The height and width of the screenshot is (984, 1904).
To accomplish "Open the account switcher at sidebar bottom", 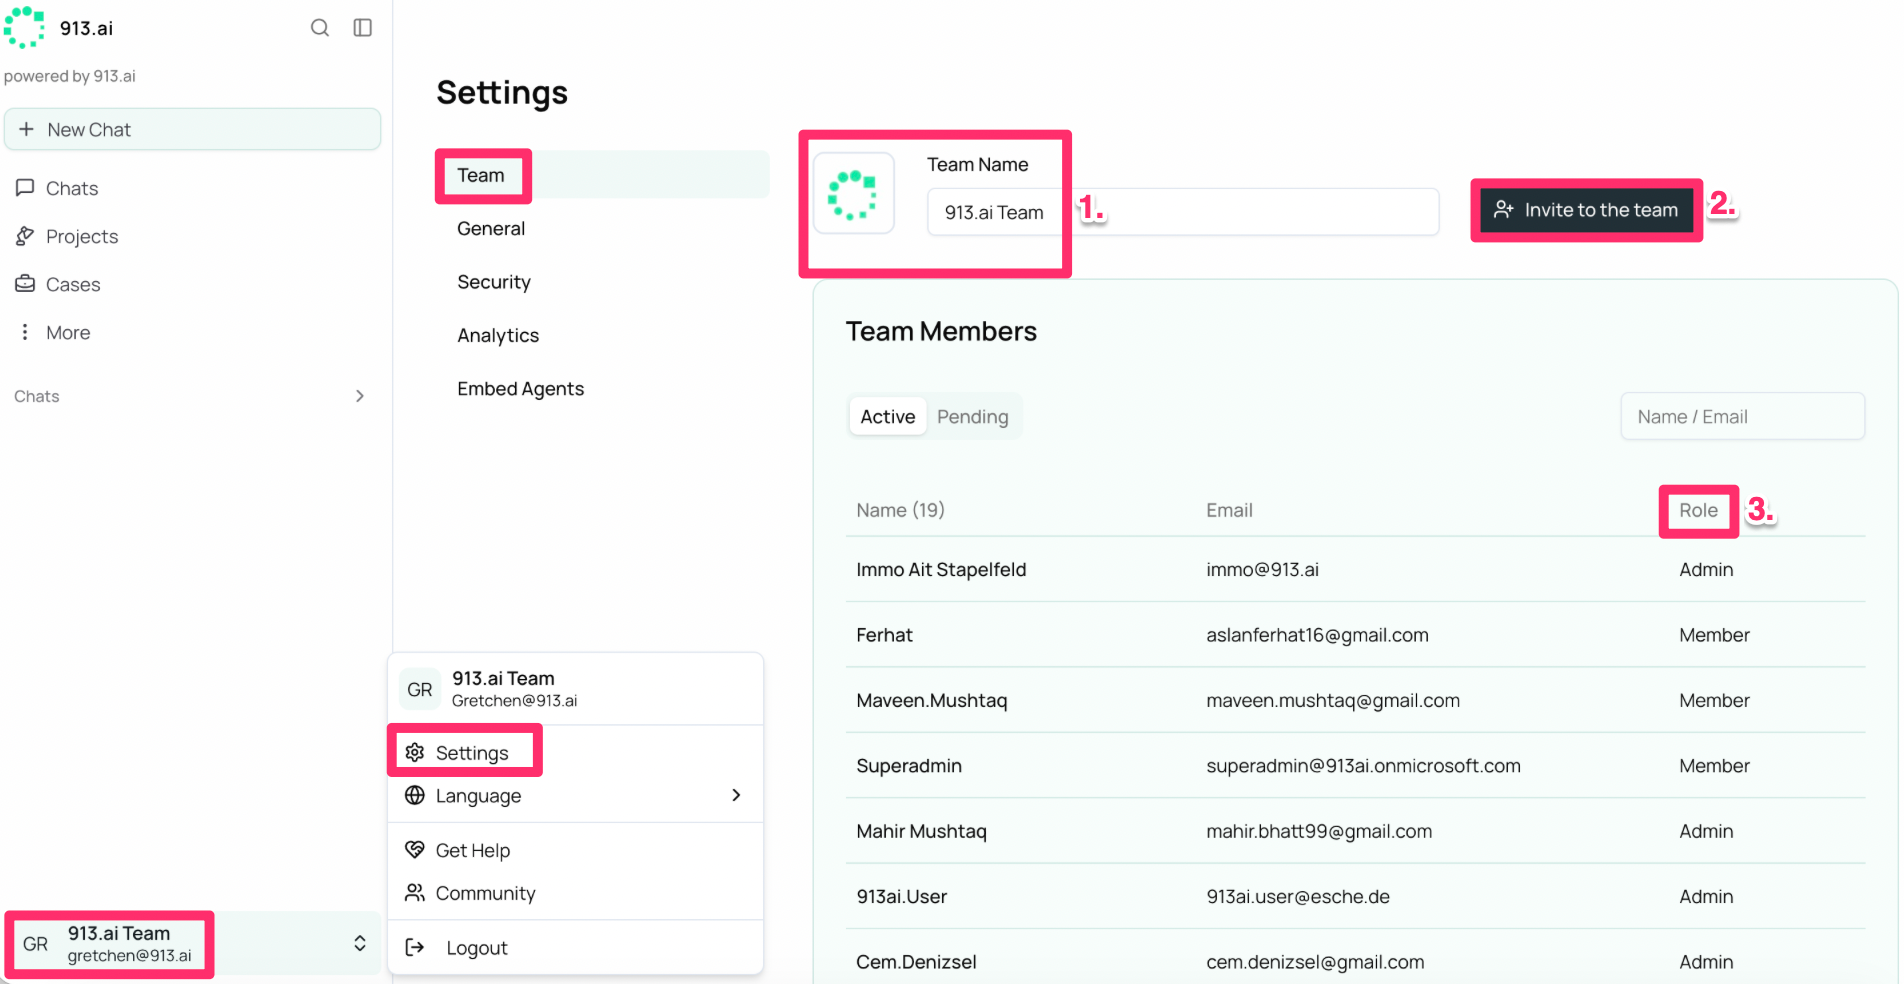I will click(192, 944).
